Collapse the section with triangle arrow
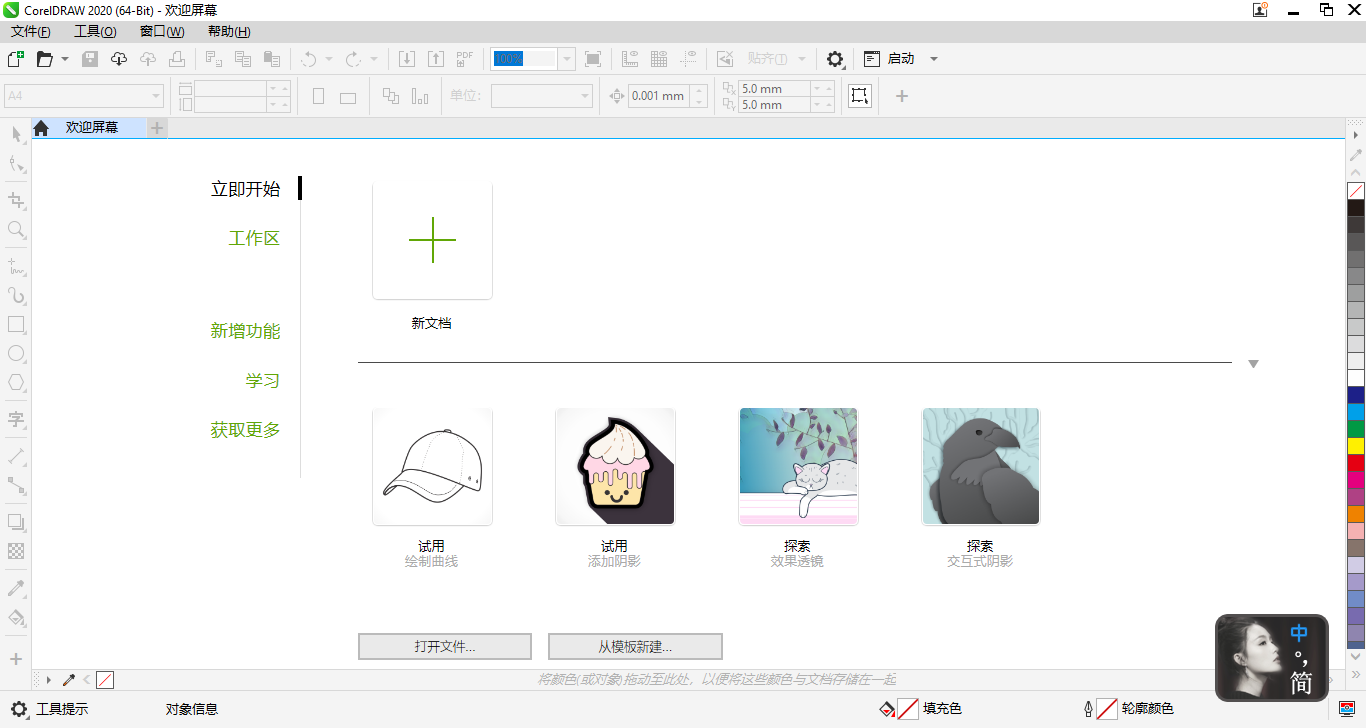 click(x=1253, y=364)
